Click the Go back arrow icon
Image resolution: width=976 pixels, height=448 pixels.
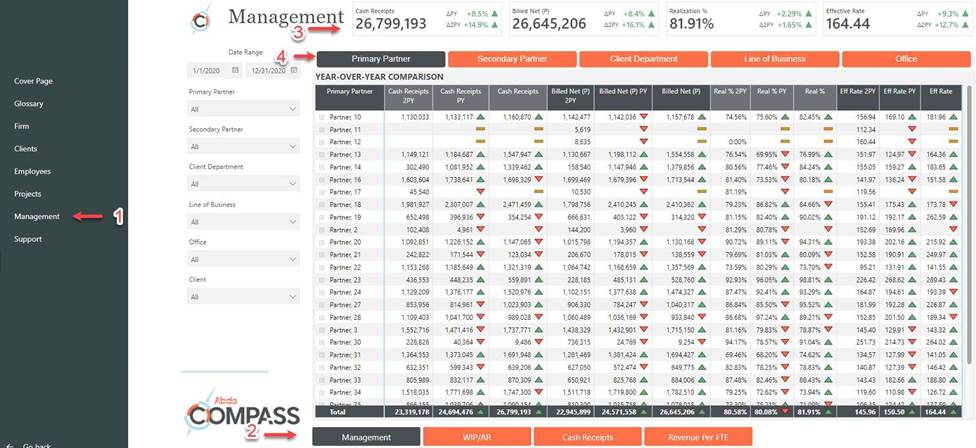[x=9, y=445]
